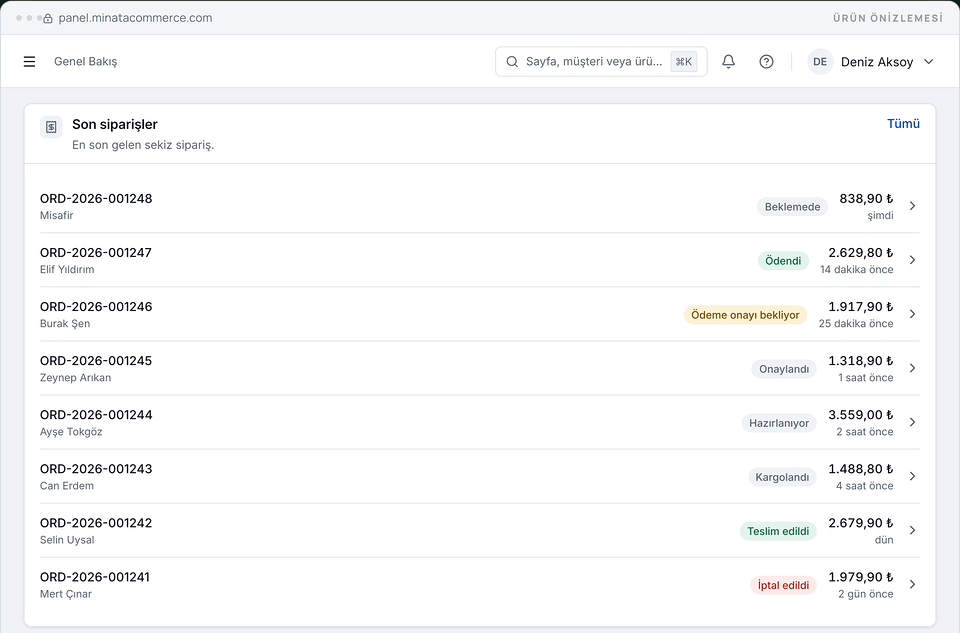Image resolution: width=960 pixels, height=633 pixels.
Task: Click customer name Ayşe Tokgöz
Action: [71, 432]
